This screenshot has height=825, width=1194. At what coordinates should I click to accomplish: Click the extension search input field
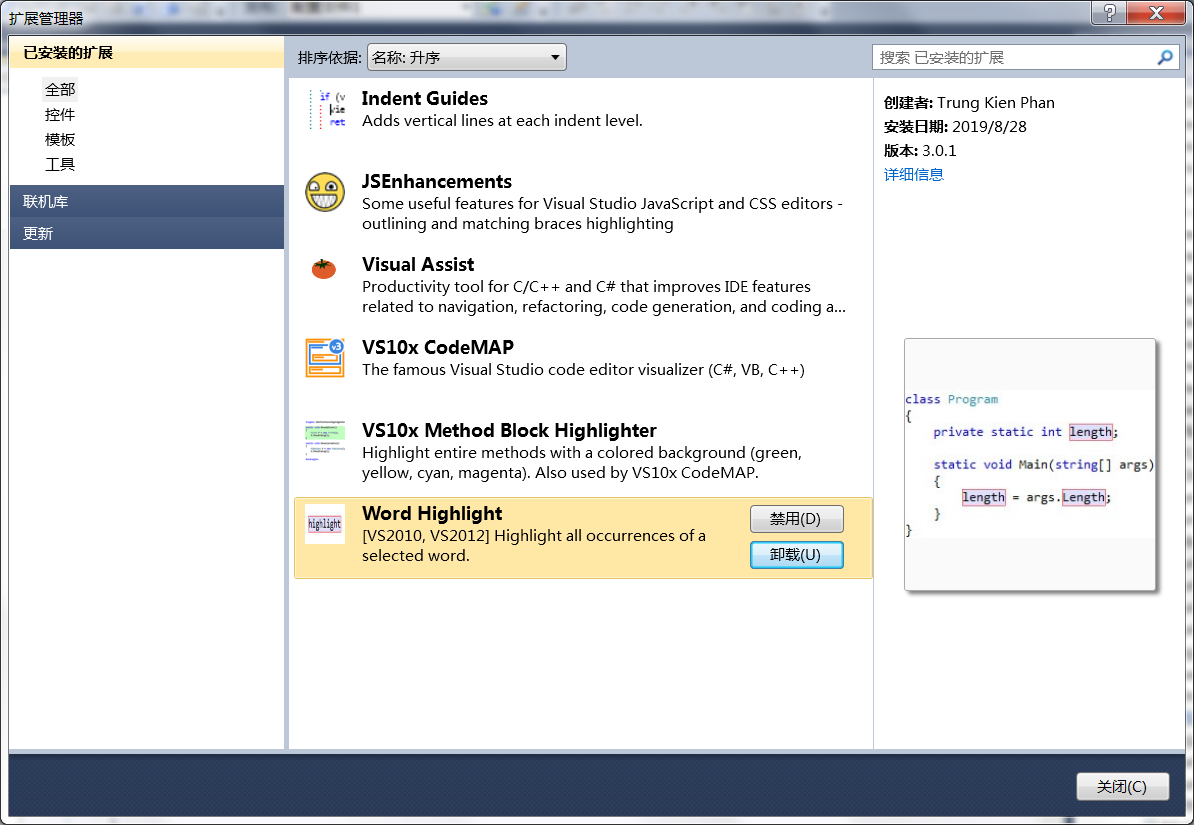1010,57
